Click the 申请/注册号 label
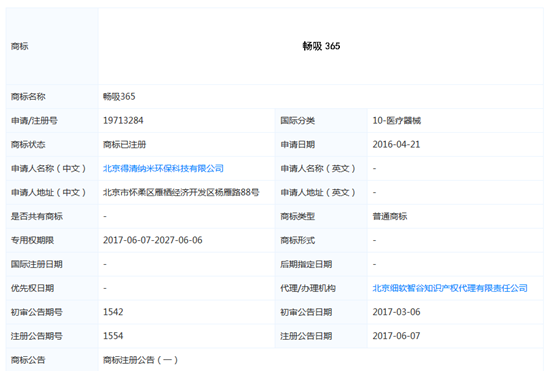The height and width of the screenshot is (373, 558). pyautogui.click(x=34, y=120)
